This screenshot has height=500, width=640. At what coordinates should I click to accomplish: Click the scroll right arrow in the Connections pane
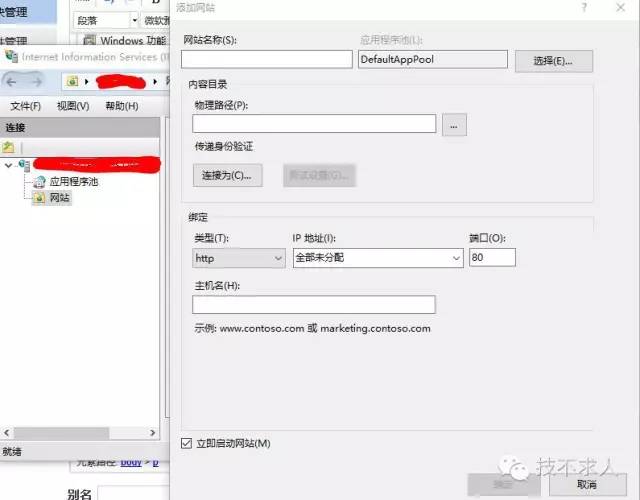[x=153, y=433]
